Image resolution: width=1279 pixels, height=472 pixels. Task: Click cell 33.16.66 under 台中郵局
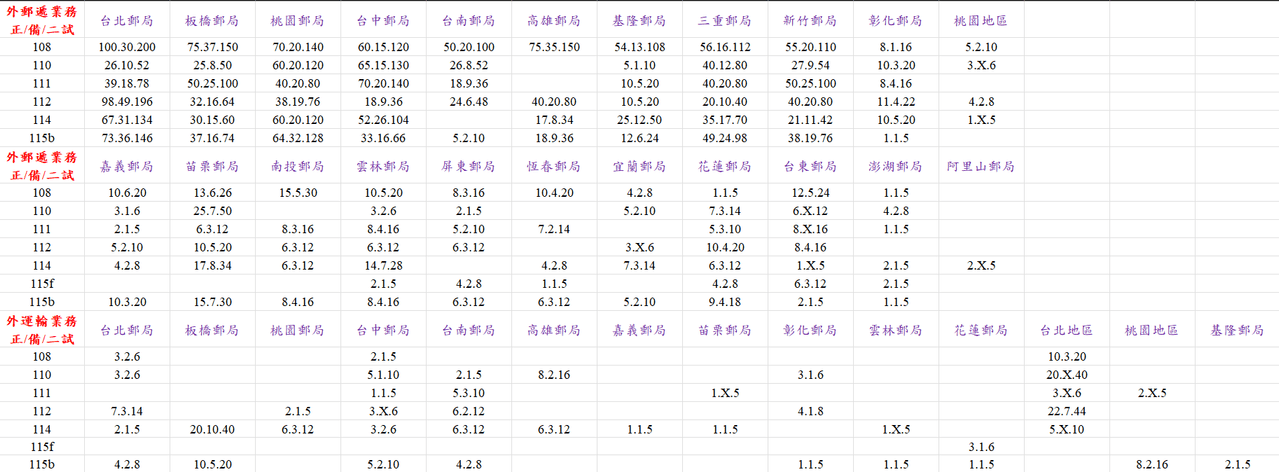tap(382, 138)
